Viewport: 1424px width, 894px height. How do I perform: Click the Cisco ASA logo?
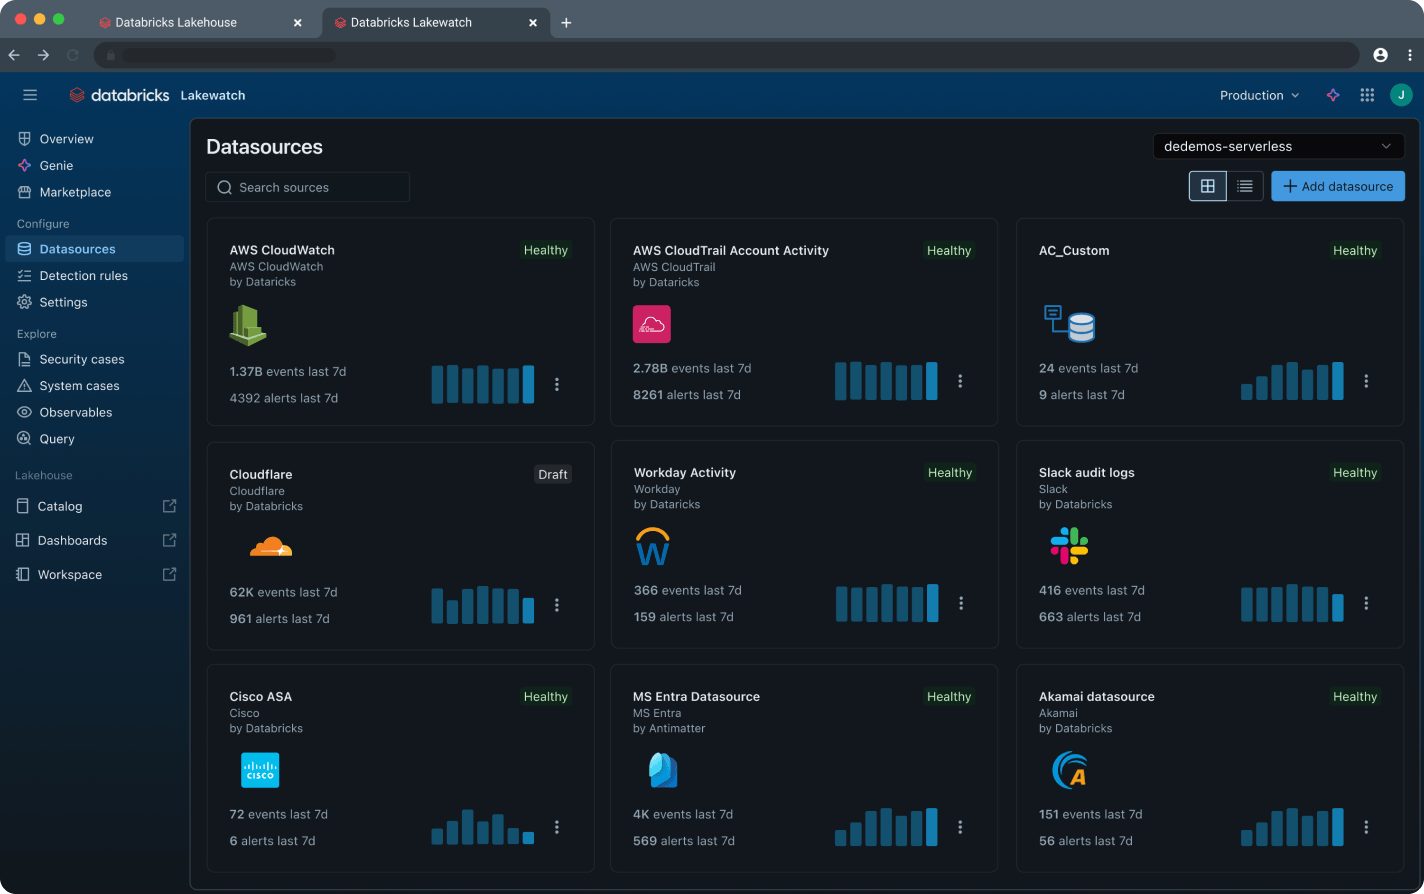tap(260, 770)
